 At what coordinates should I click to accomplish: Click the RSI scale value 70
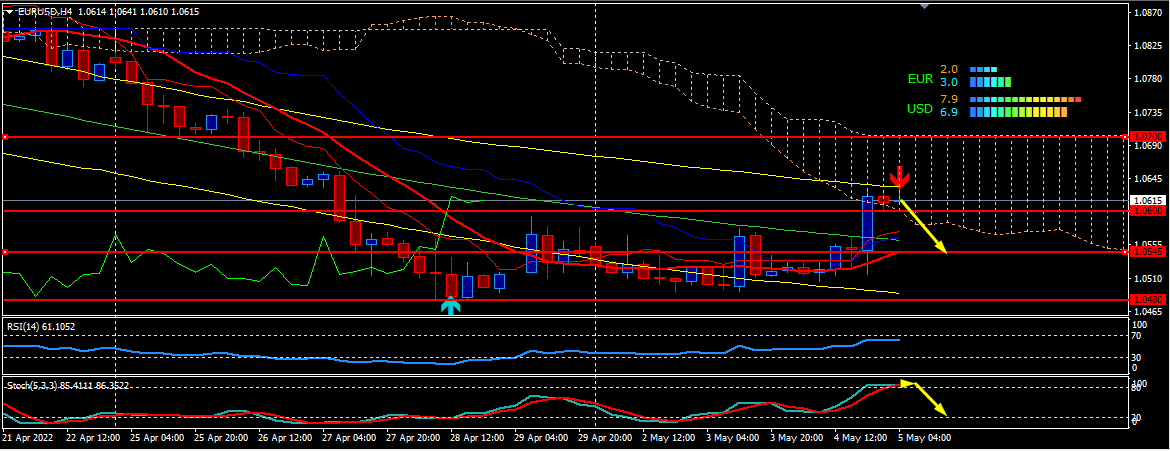click(1138, 336)
